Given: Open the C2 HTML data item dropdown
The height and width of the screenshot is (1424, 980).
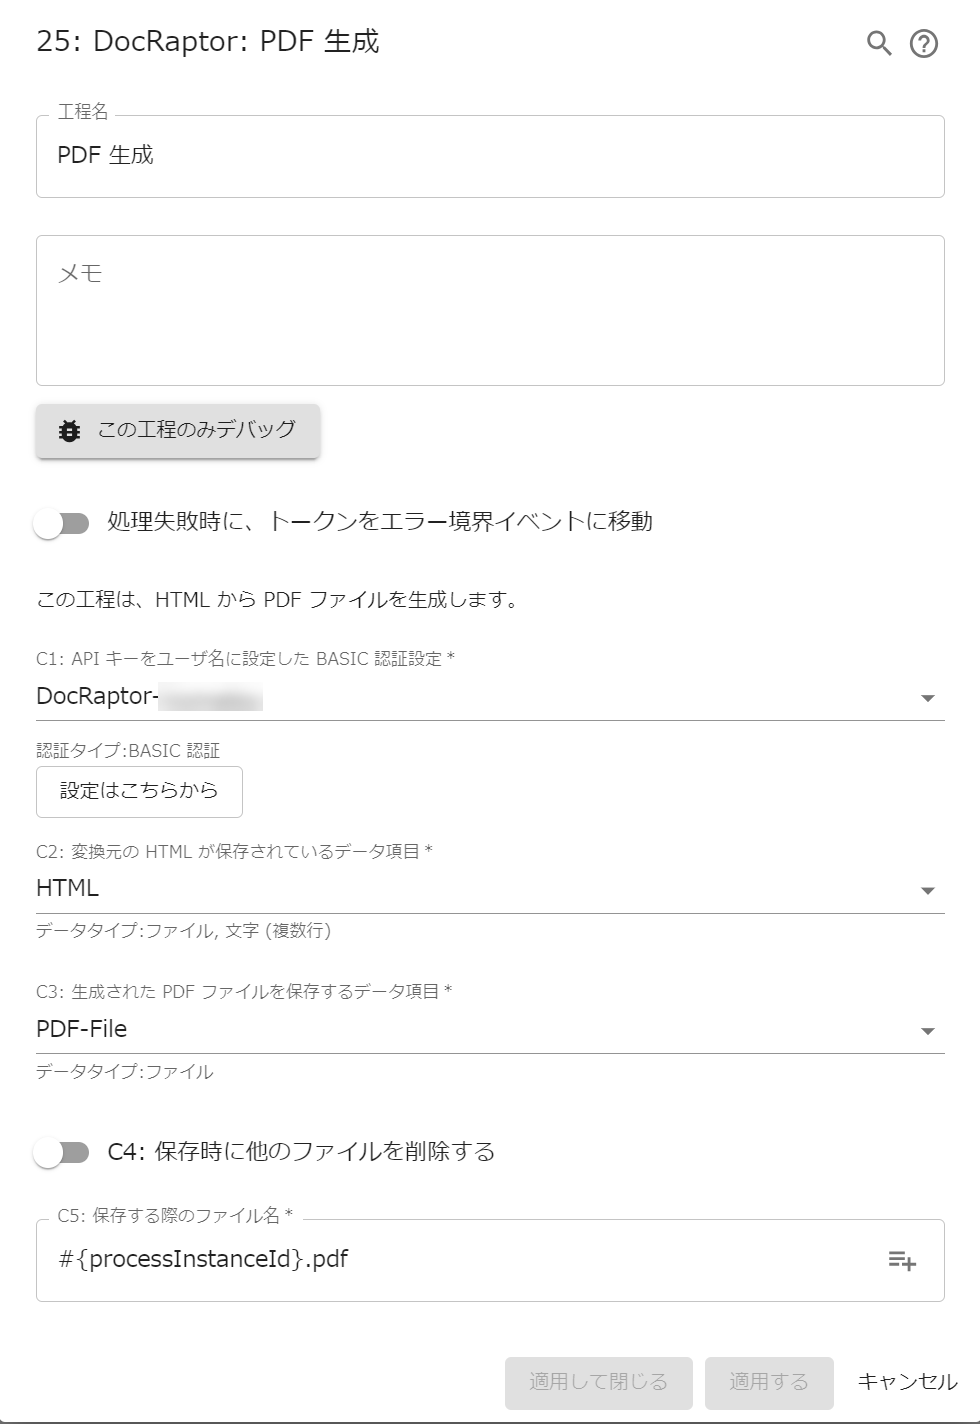Looking at the screenshot, I should pos(929,888).
